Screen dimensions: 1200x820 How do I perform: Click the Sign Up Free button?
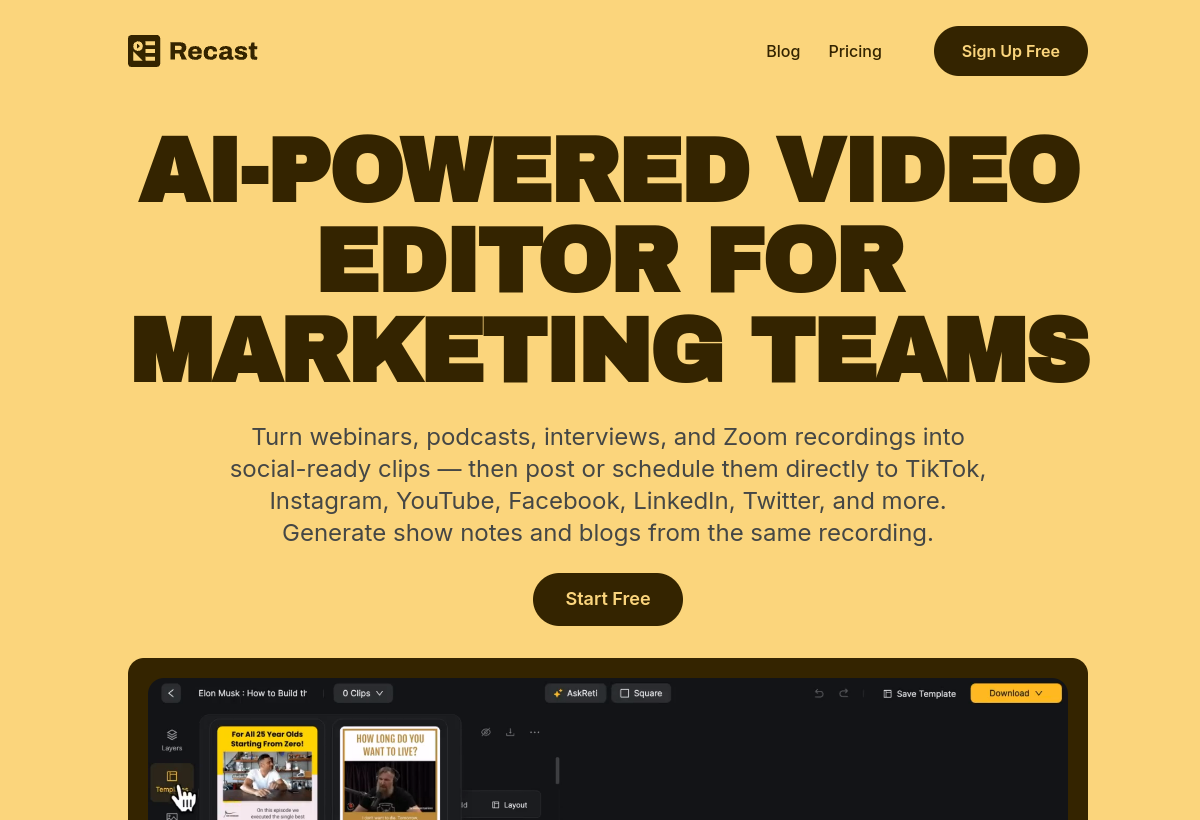[1011, 51]
